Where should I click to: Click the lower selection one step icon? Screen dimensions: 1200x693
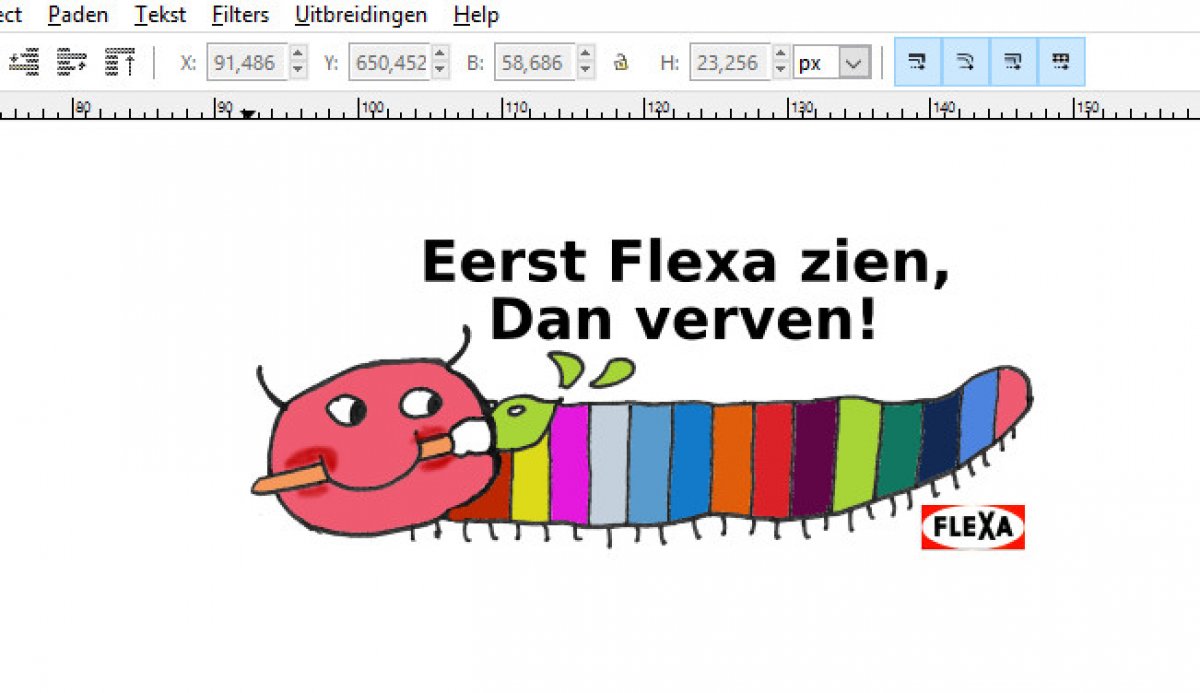coord(23,62)
